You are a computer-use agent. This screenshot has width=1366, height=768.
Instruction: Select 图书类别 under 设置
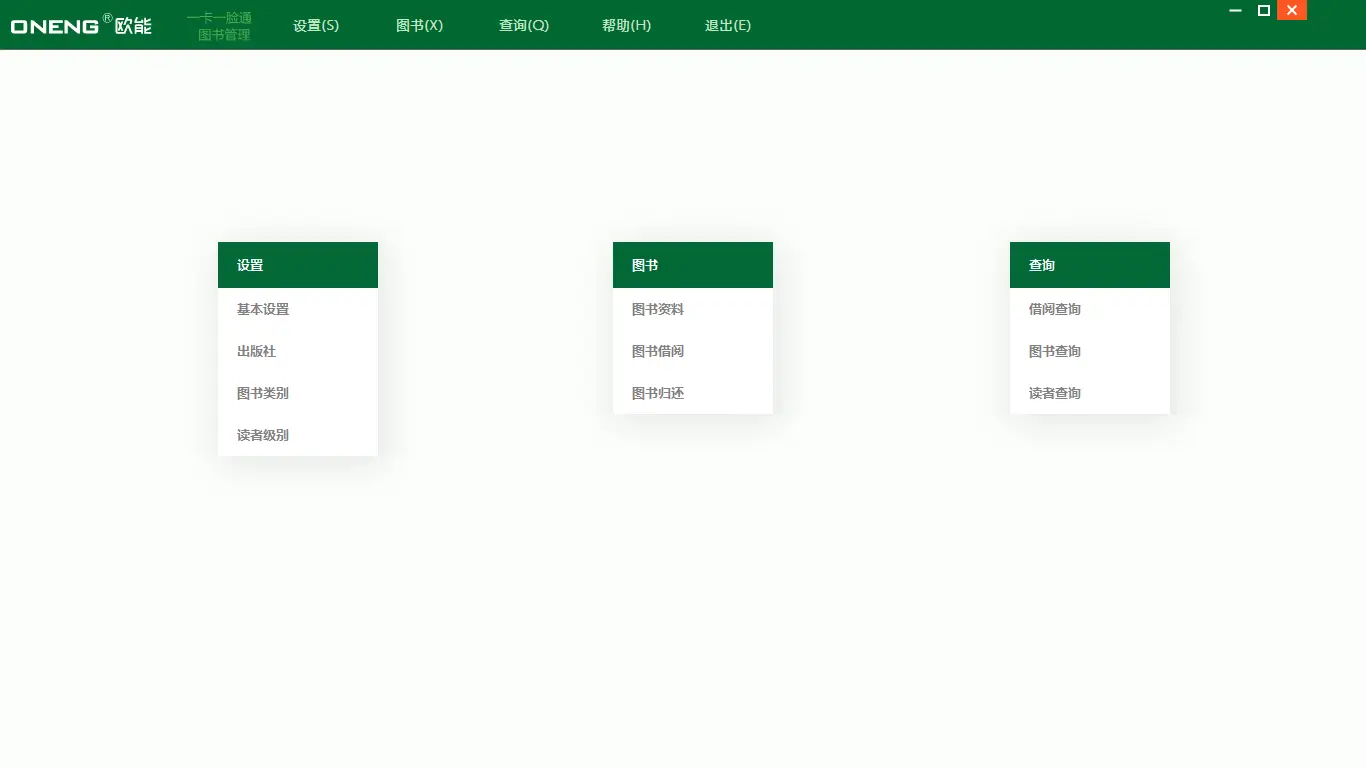[x=262, y=393]
